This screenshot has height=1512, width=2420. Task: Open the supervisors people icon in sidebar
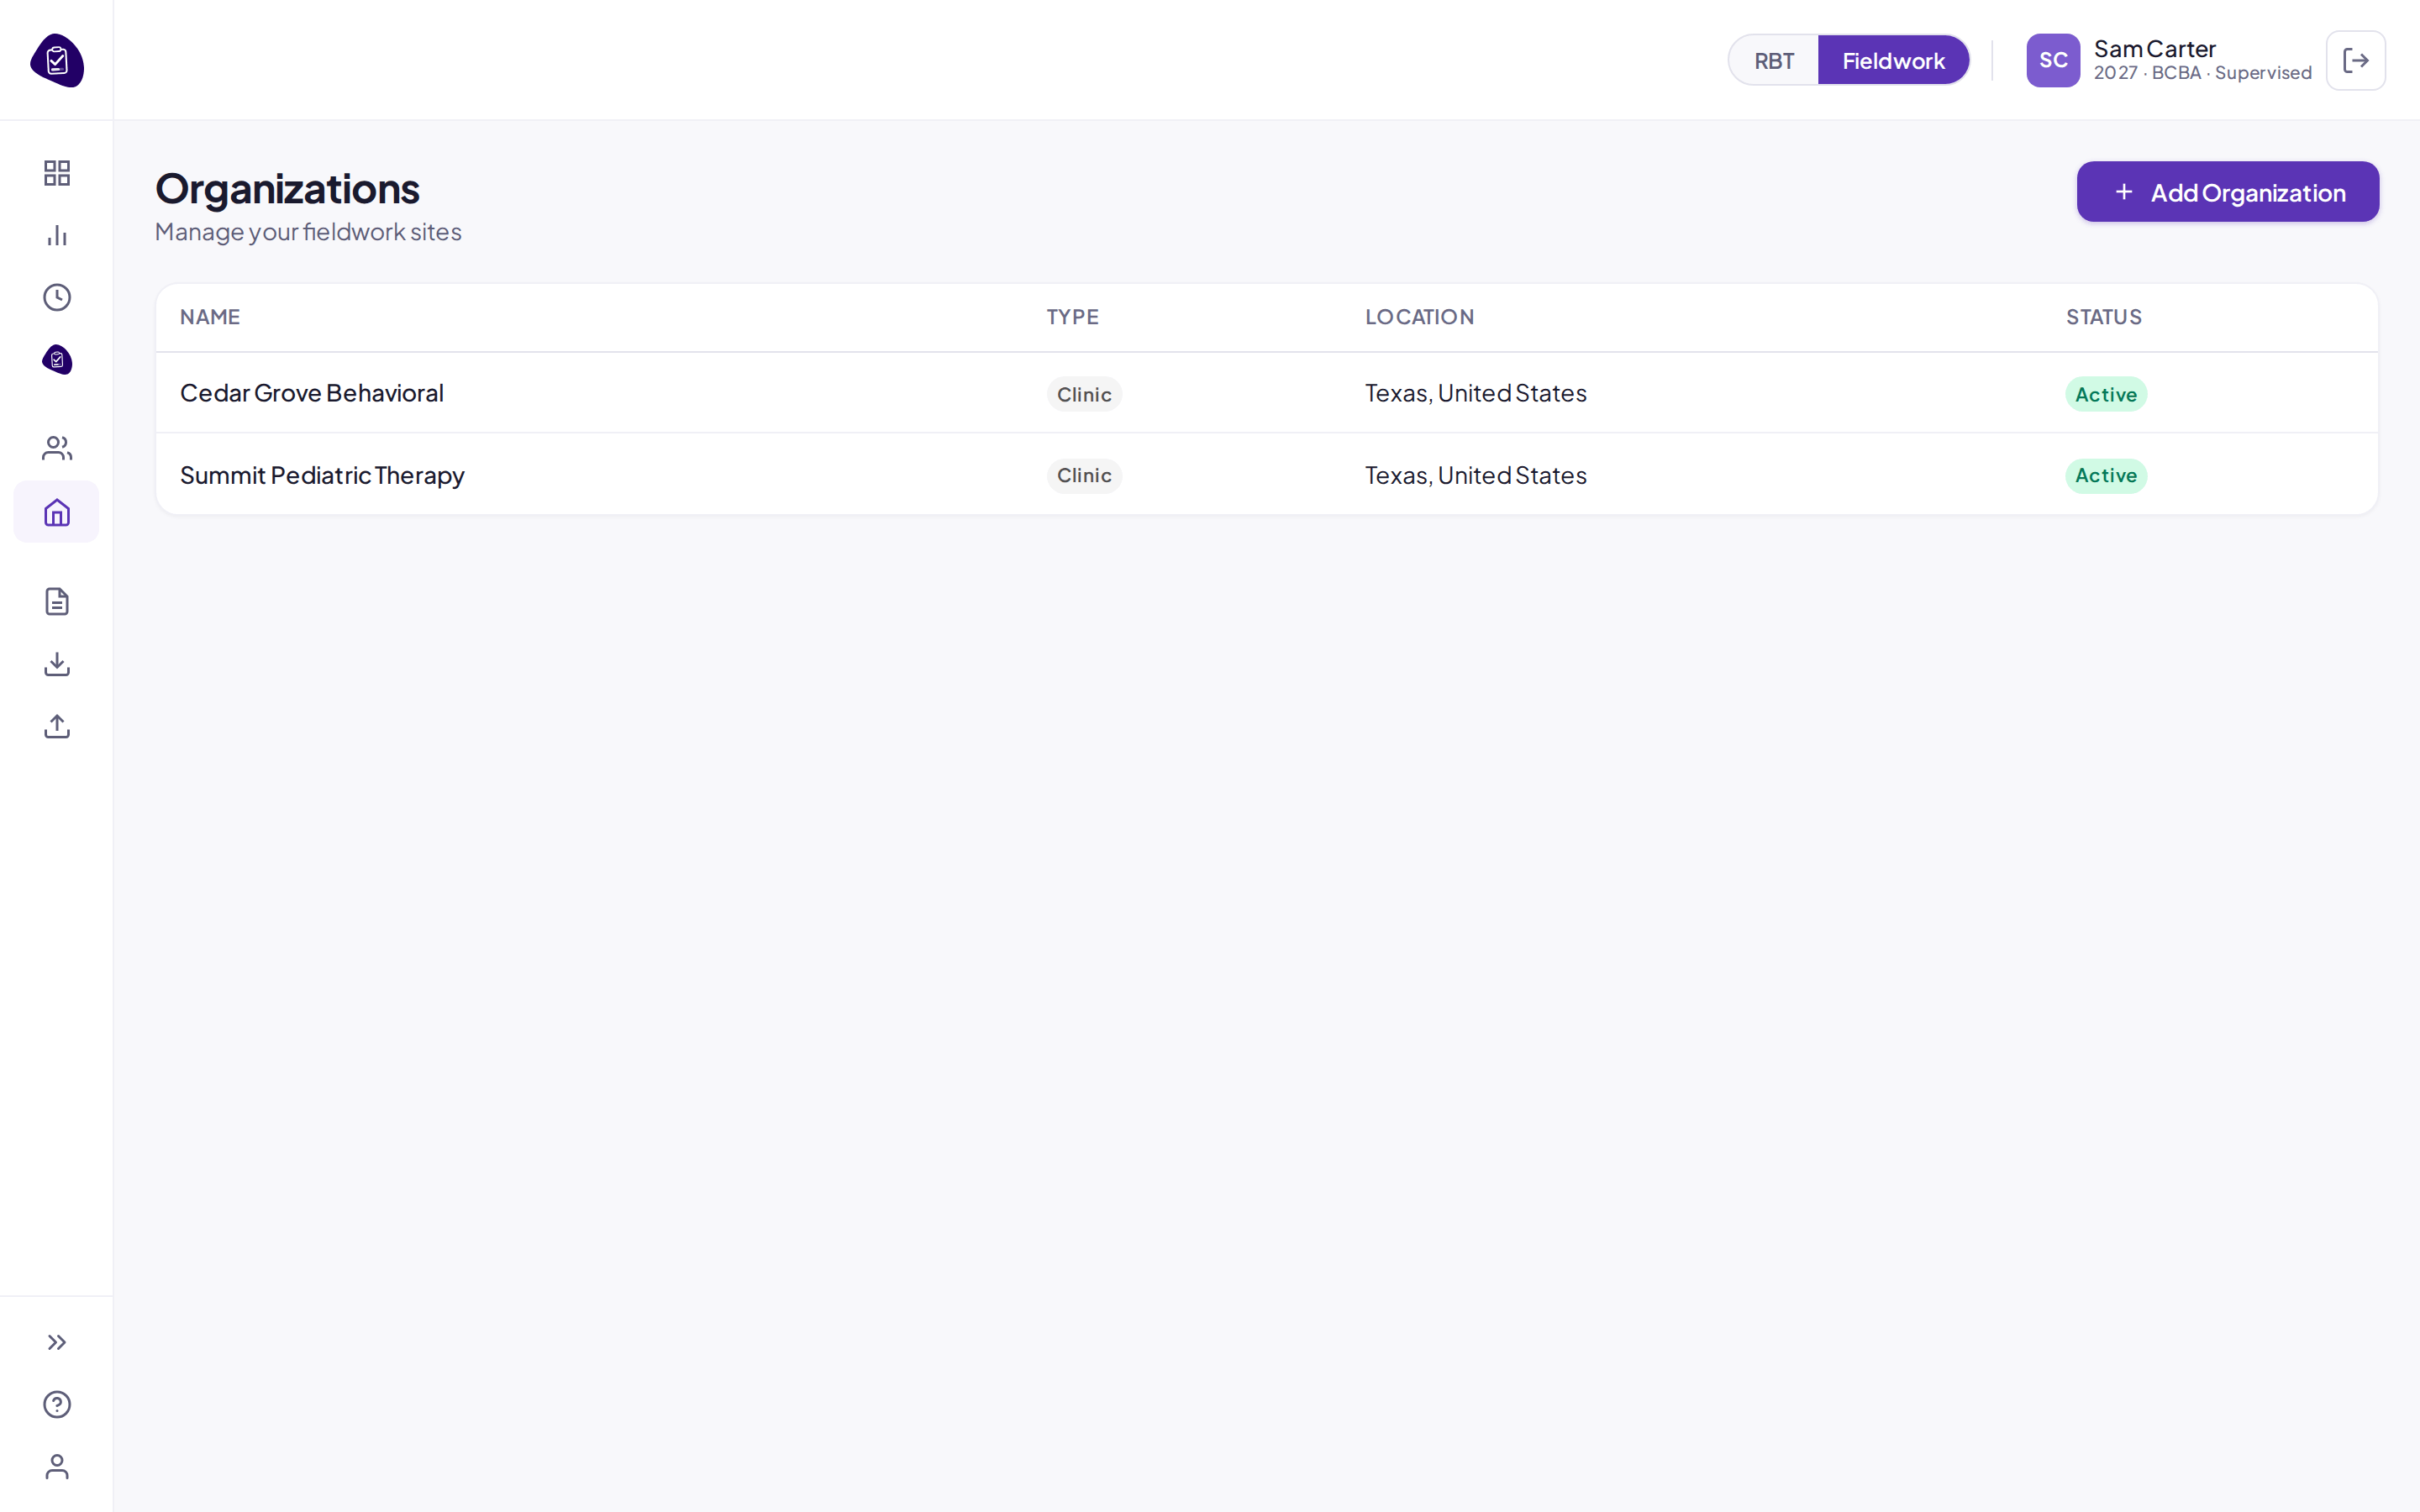(x=57, y=448)
